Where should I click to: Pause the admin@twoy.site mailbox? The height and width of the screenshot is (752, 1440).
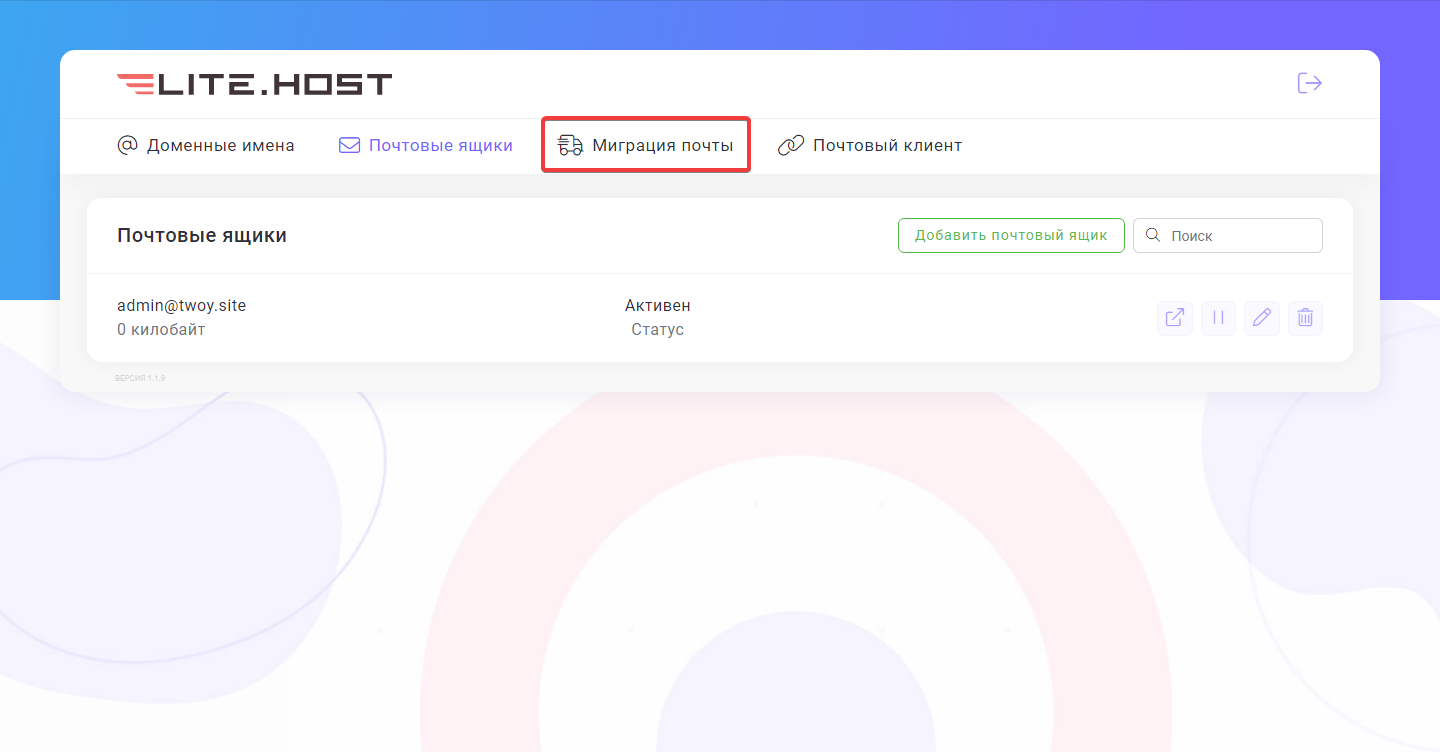tap(1218, 318)
